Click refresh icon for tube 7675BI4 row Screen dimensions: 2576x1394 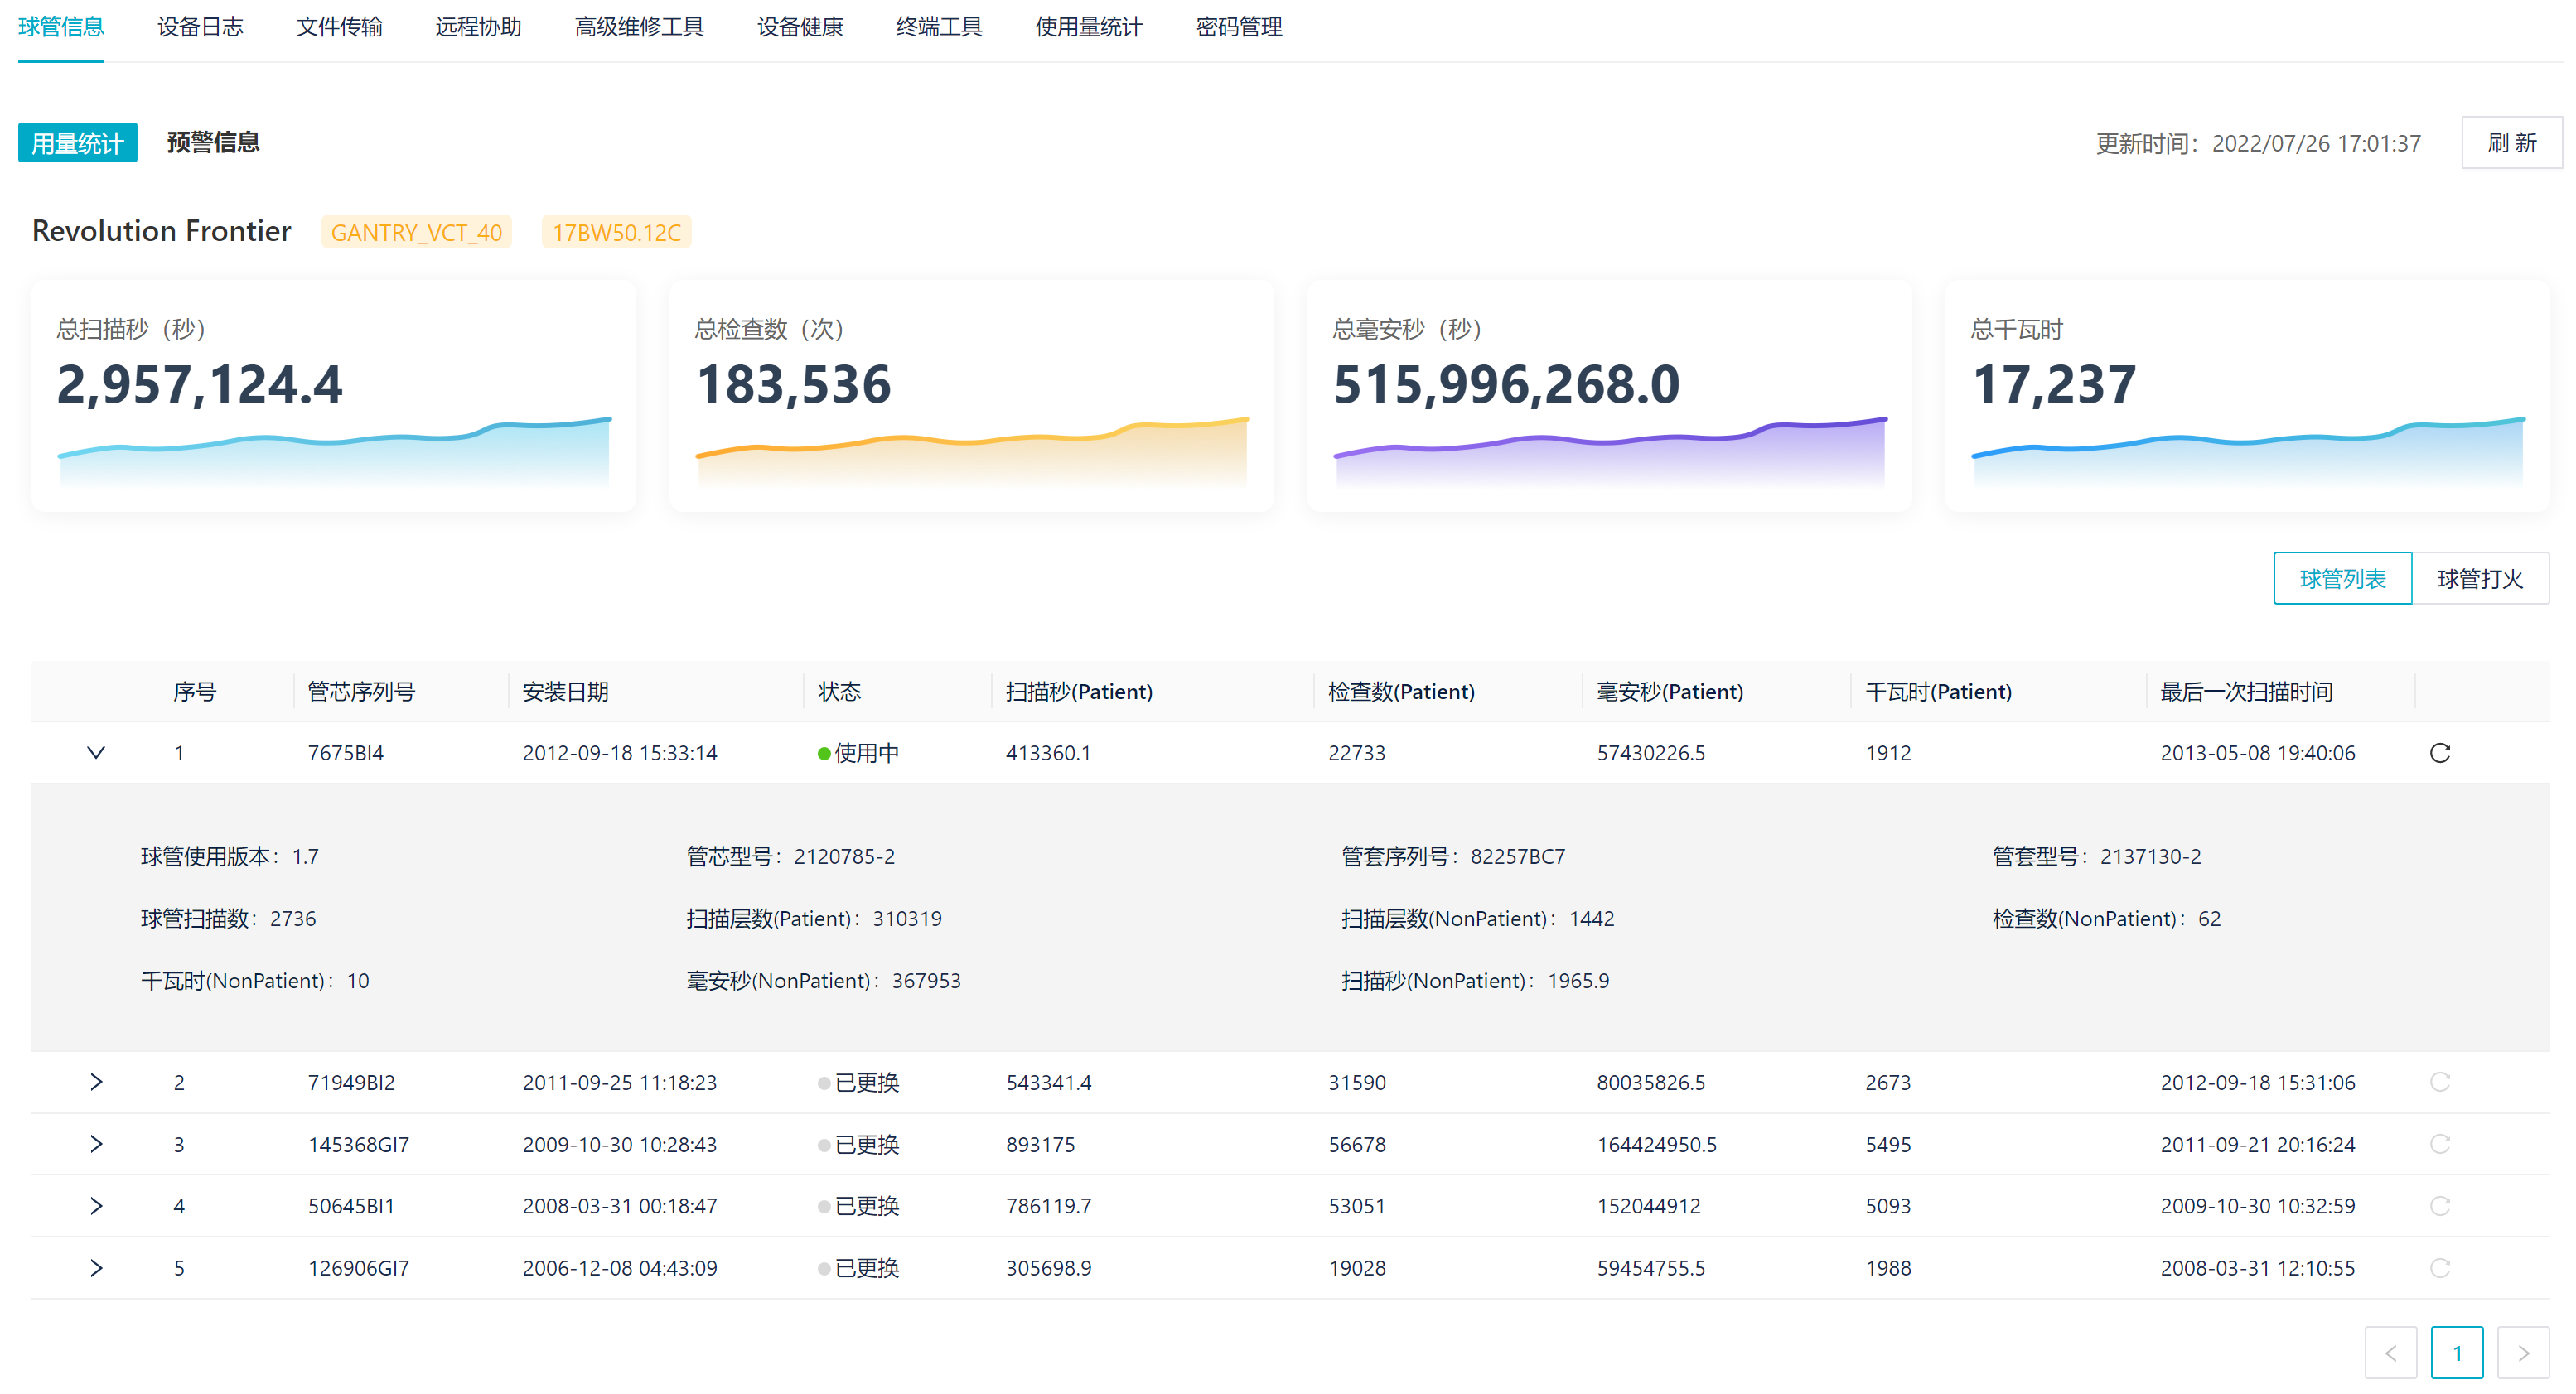(2439, 753)
